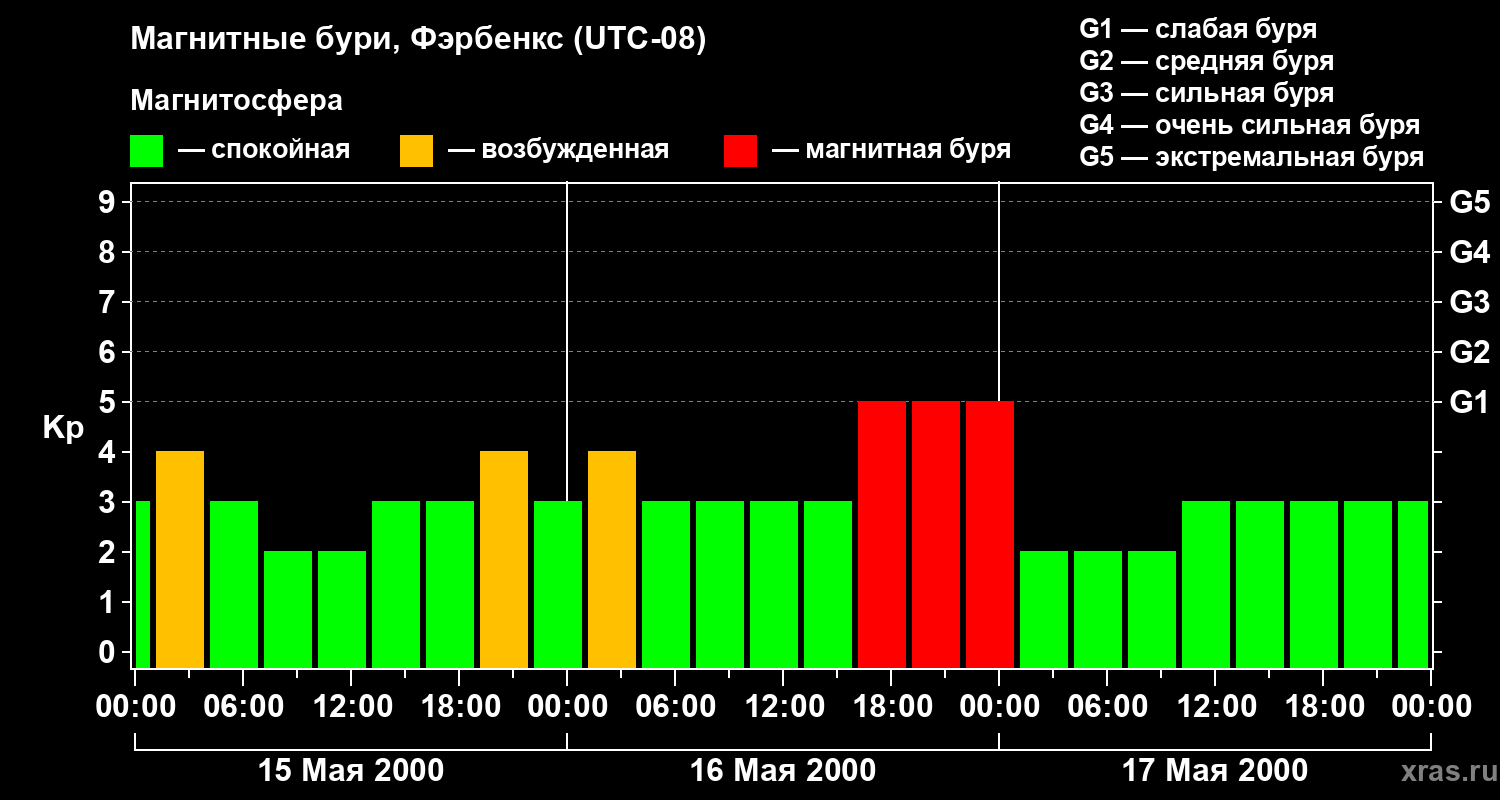Click the '17 Мая 2000' date label
The width and height of the screenshot is (1500, 800).
tap(1215, 771)
